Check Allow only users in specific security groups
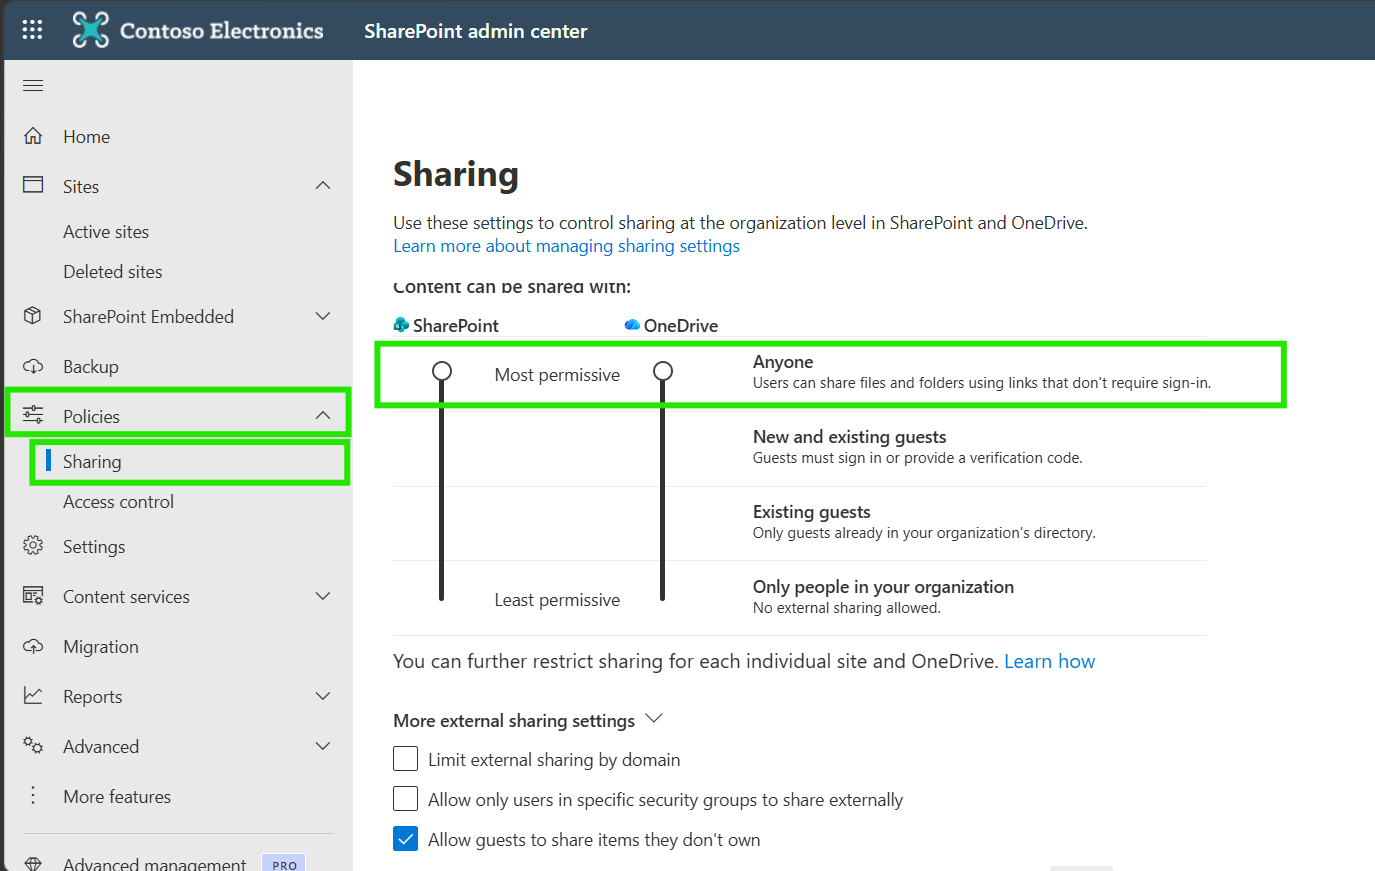This screenshot has height=871, width=1375. (x=405, y=799)
